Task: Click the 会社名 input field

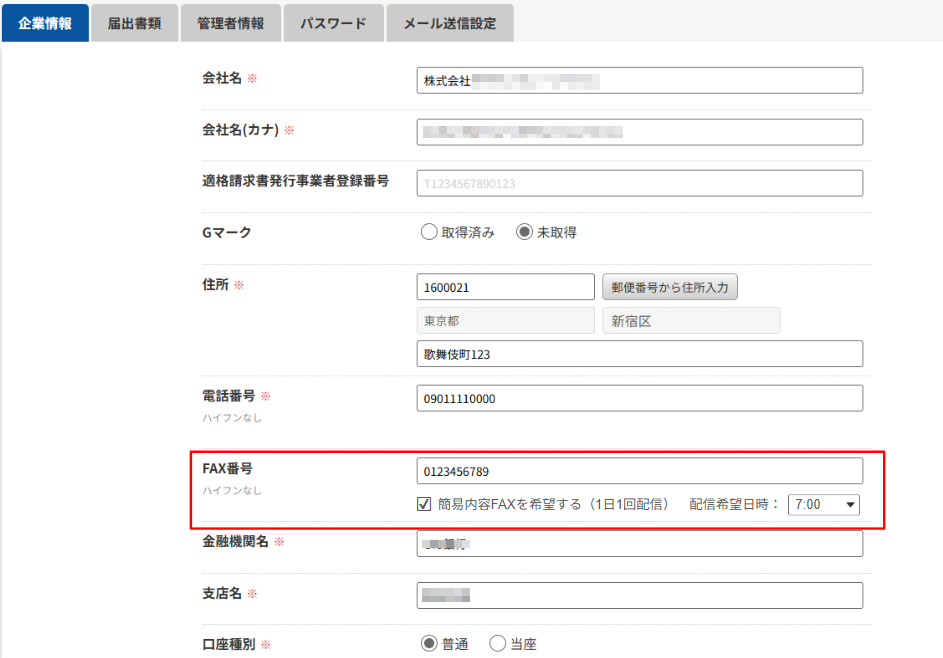Action: [x=639, y=80]
